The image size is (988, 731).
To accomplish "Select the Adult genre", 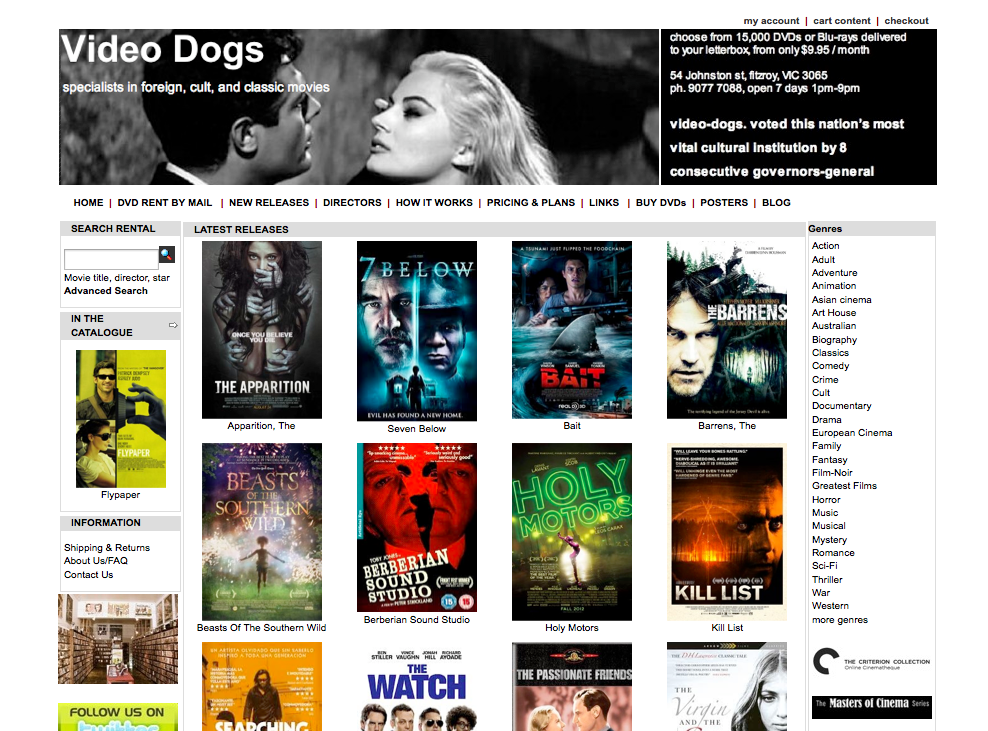I will point(823,260).
